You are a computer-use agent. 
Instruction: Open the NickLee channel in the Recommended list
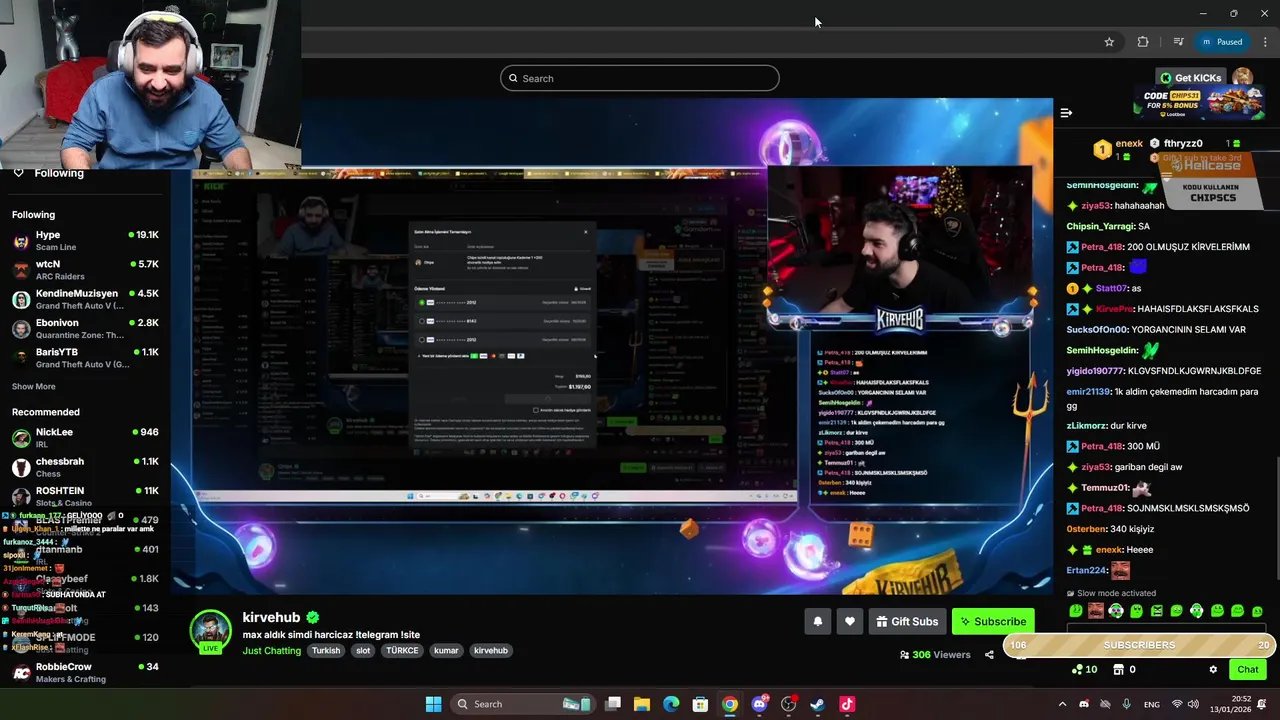pos(85,437)
